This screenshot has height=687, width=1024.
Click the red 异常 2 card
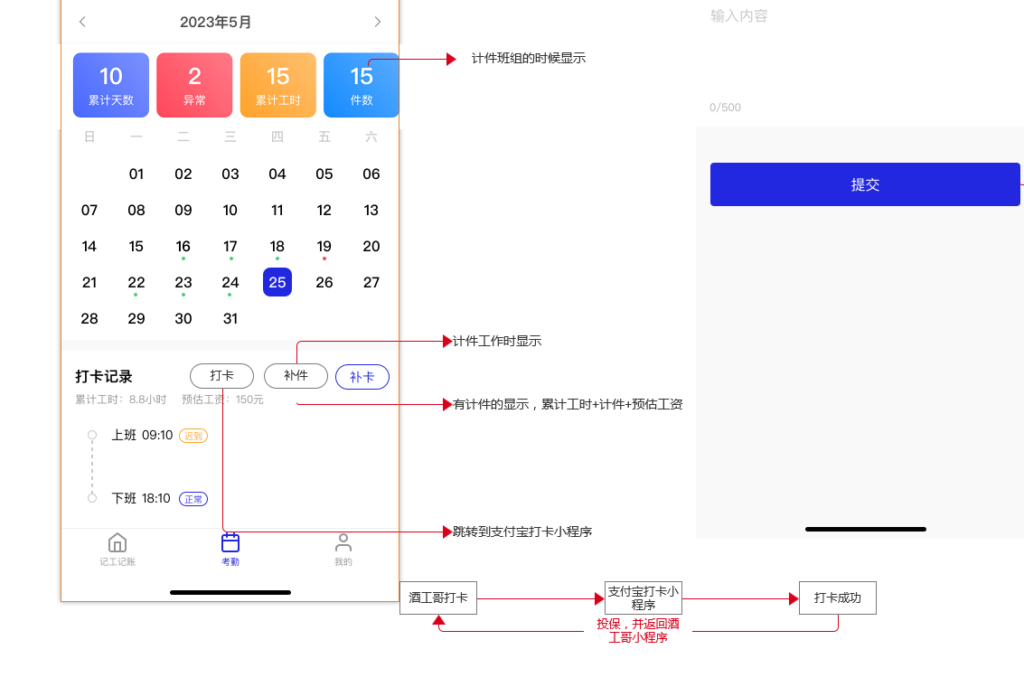(195, 85)
